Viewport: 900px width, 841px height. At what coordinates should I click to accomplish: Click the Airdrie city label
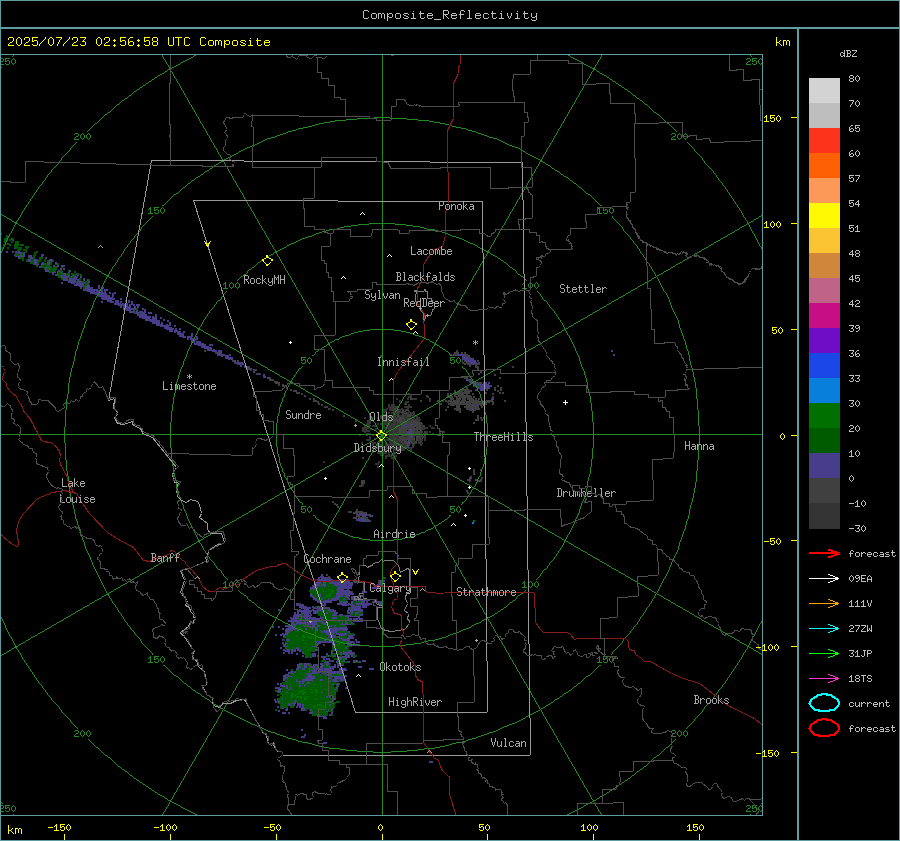point(394,534)
